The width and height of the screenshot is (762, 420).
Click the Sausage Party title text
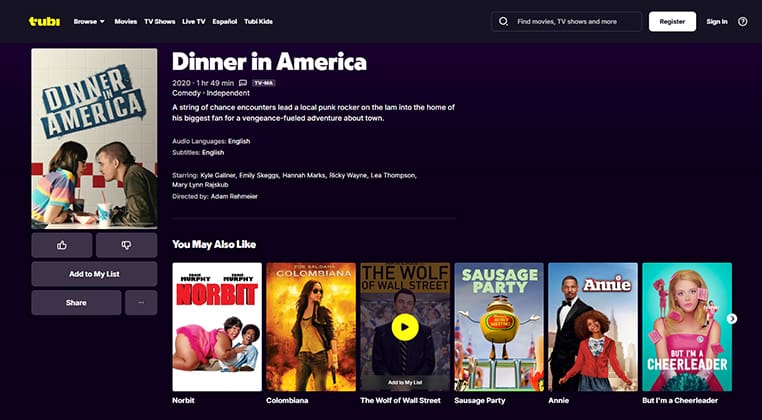click(480, 401)
